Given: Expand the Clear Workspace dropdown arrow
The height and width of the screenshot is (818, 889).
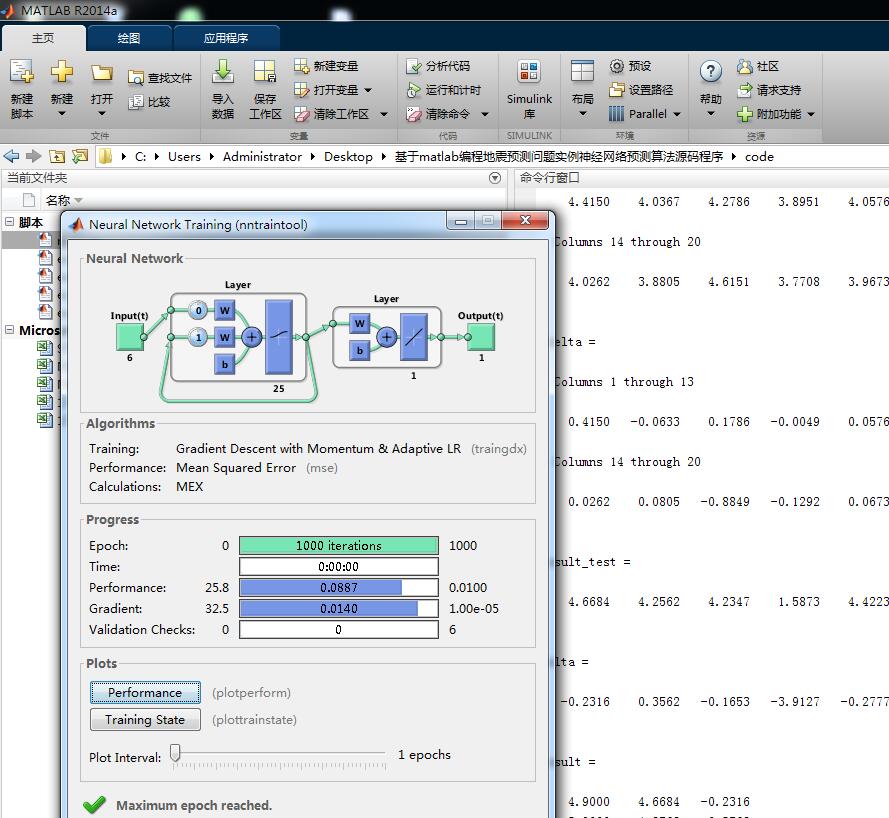Looking at the screenshot, I should (384, 114).
